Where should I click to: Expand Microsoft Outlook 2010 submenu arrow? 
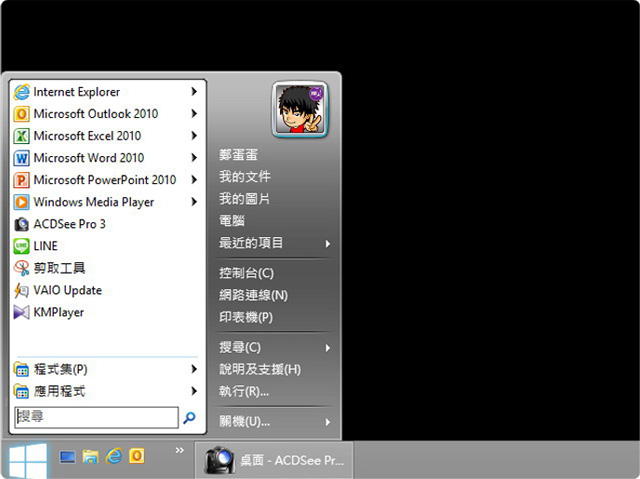[194, 114]
